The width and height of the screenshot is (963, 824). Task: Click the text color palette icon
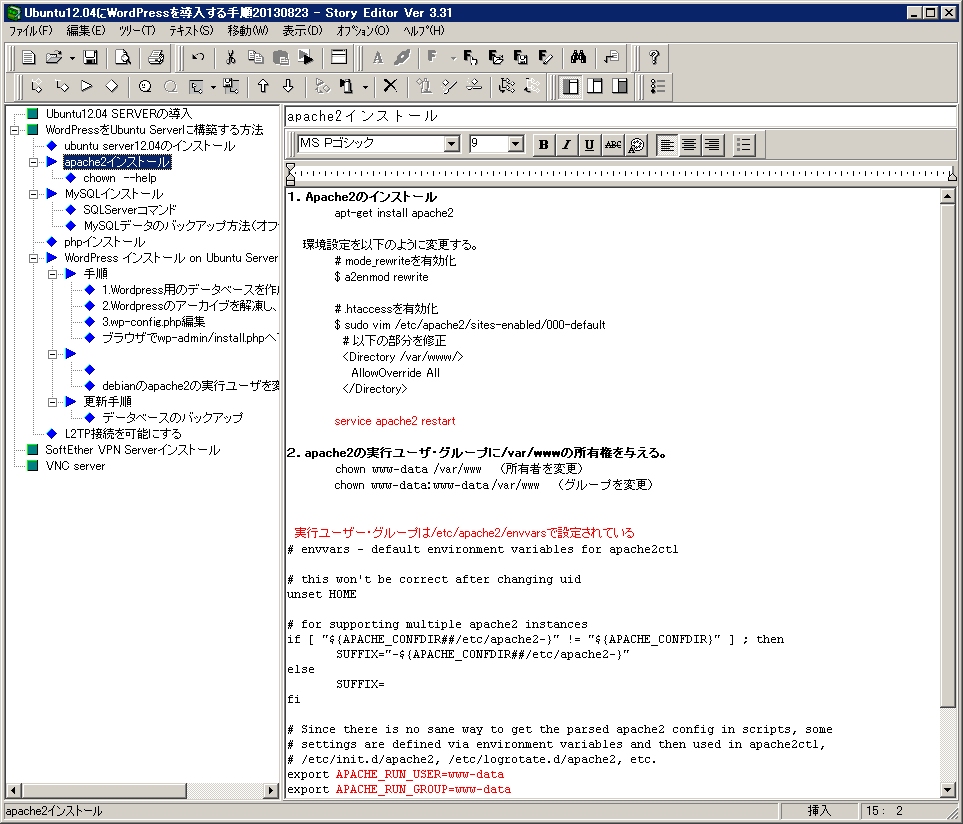pos(637,145)
